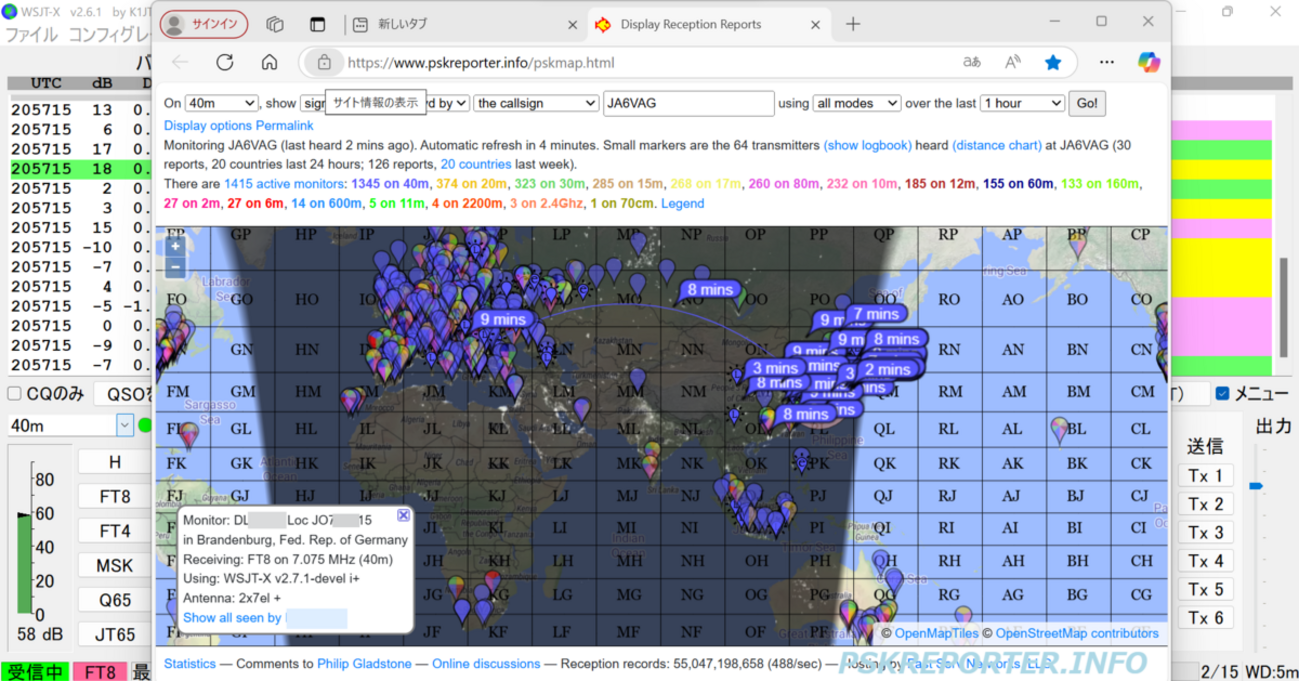Select the JT65 mode button in WSJT-X

pos(115,634)
